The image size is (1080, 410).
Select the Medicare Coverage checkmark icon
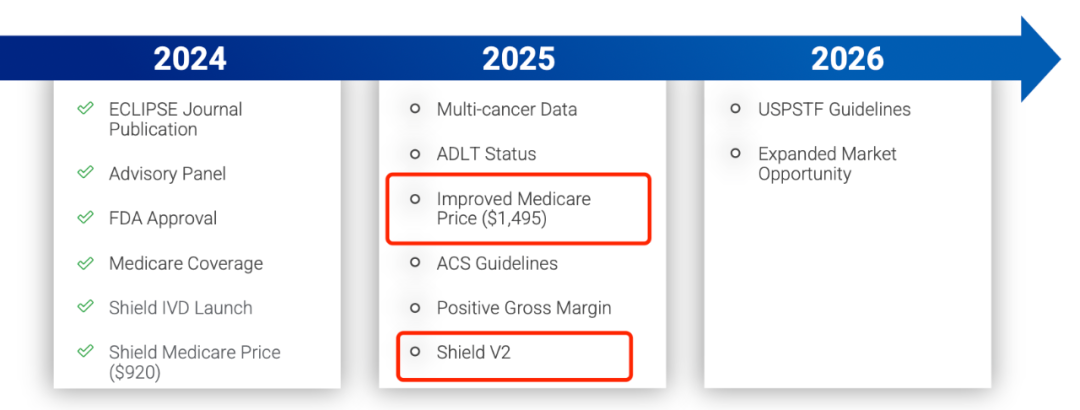(x=85, y=263)
